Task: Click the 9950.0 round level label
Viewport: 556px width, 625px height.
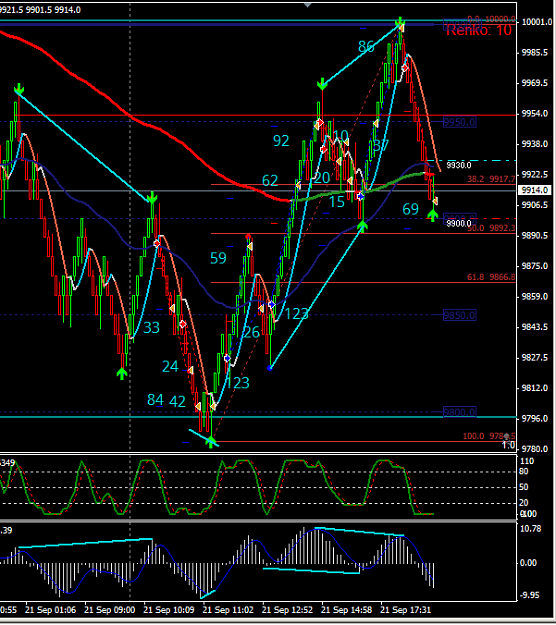Action: click(460, 122)
